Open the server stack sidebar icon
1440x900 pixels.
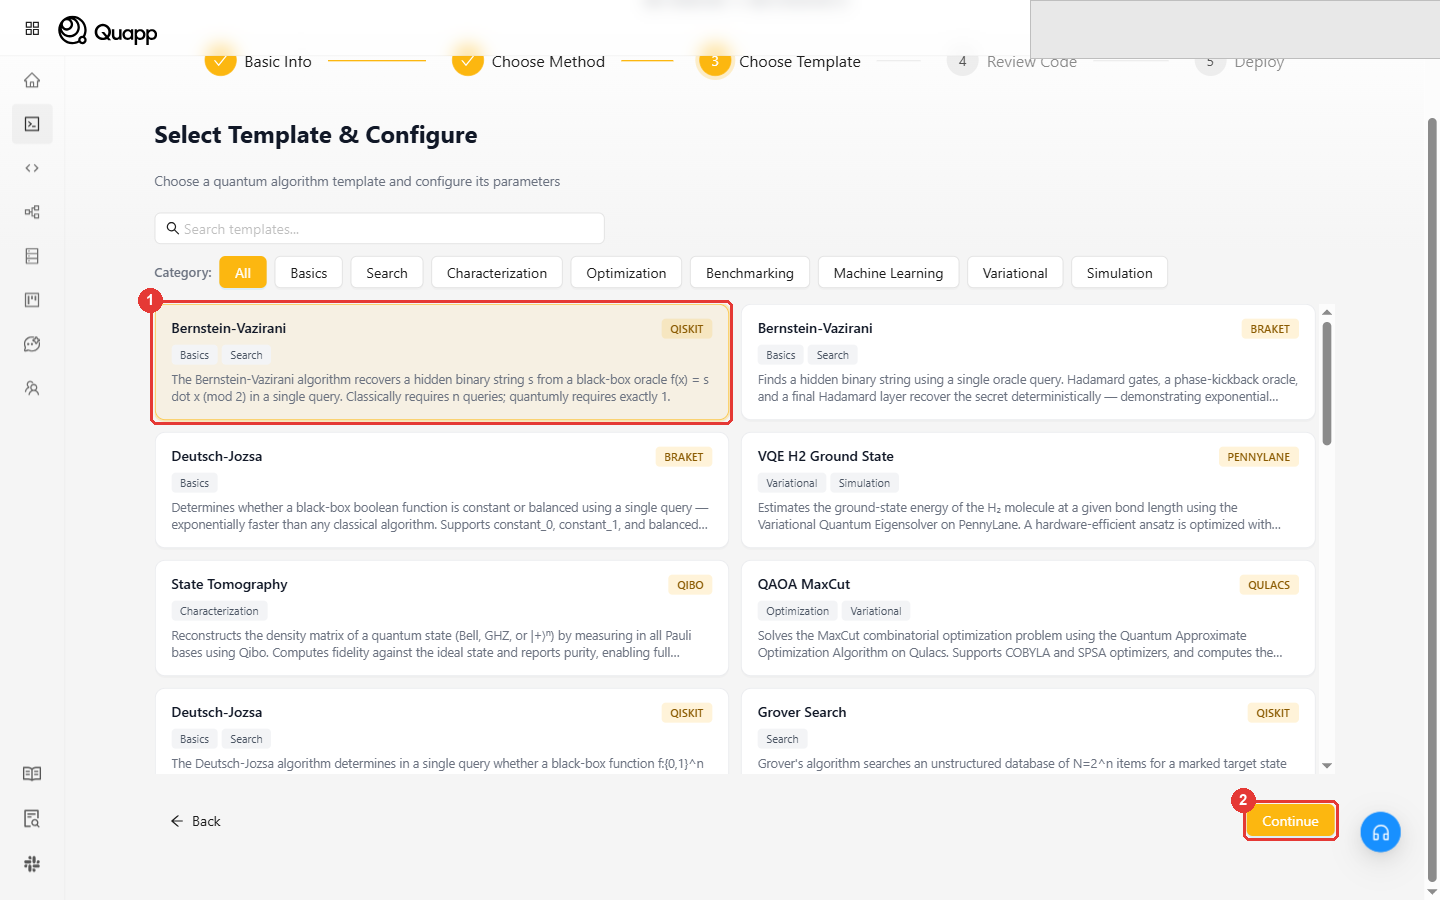tap(32, 256)
